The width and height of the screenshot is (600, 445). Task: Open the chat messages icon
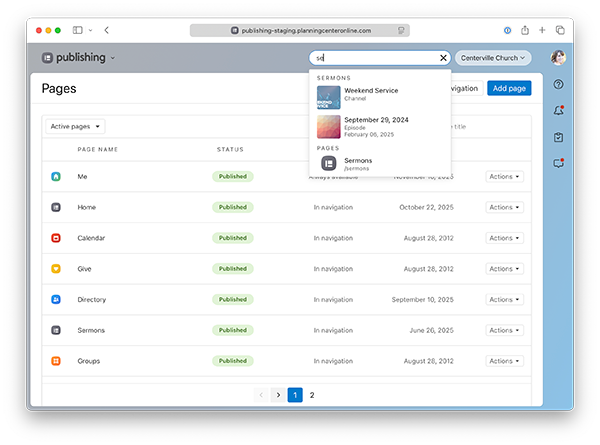[558, 163]
